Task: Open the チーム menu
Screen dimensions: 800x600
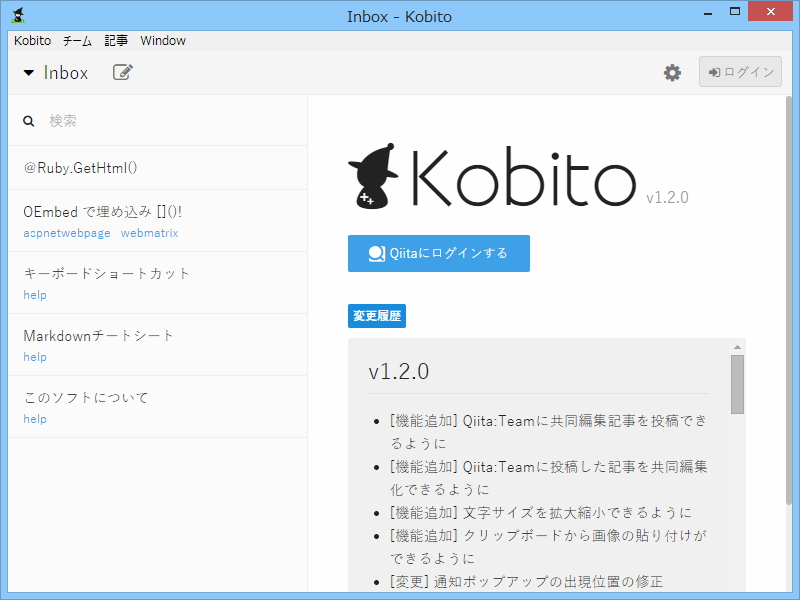Action: (x=76, y=41)
